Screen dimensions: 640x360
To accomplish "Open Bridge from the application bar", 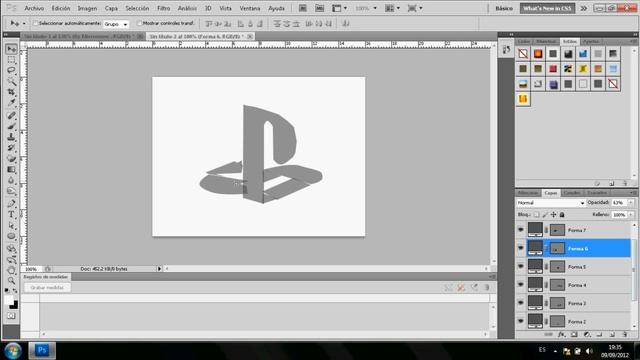I will click(303, 8).
